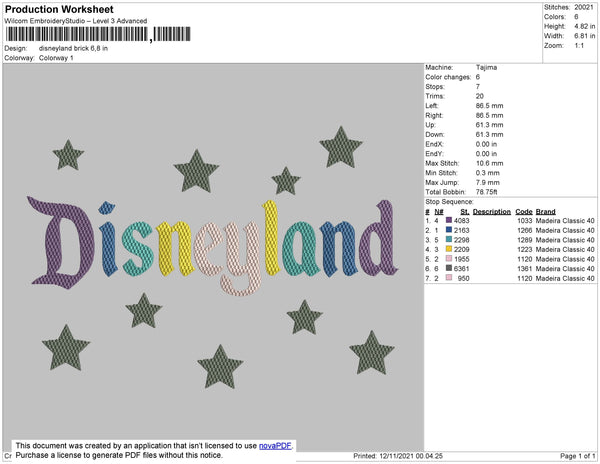This screenshot has height=464, width=600.
Task: Click the Brand column header
Action: point(546,212)
